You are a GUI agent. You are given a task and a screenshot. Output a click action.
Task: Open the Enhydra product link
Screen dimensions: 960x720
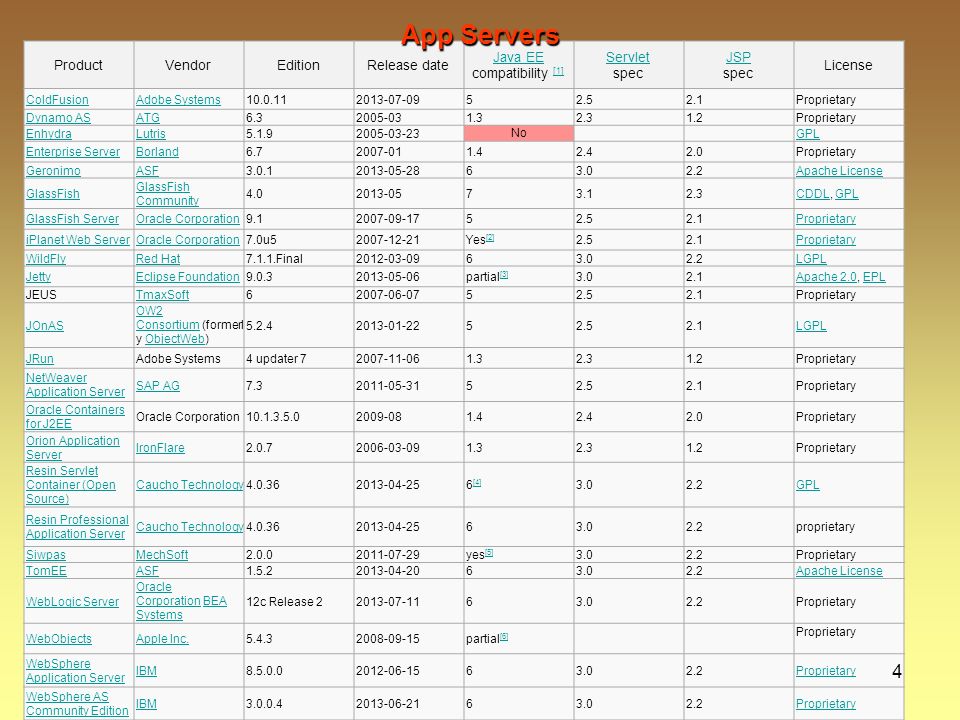click(x=48, y=133)
